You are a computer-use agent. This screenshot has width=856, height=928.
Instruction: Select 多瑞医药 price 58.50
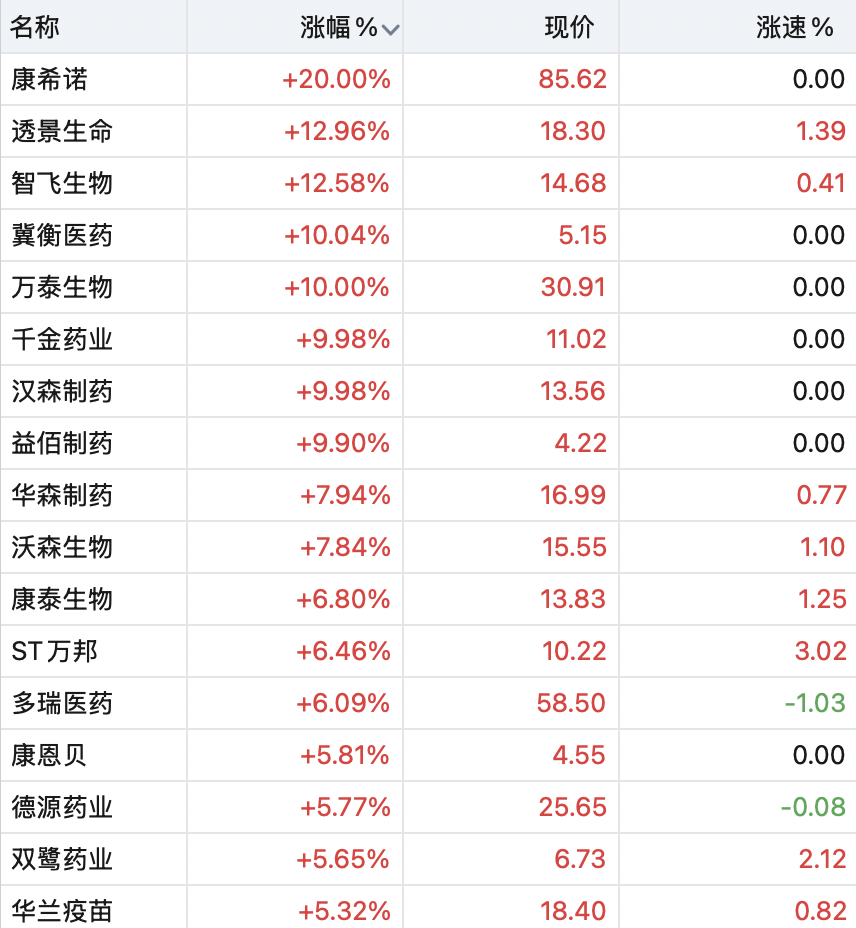coord(571,703)
